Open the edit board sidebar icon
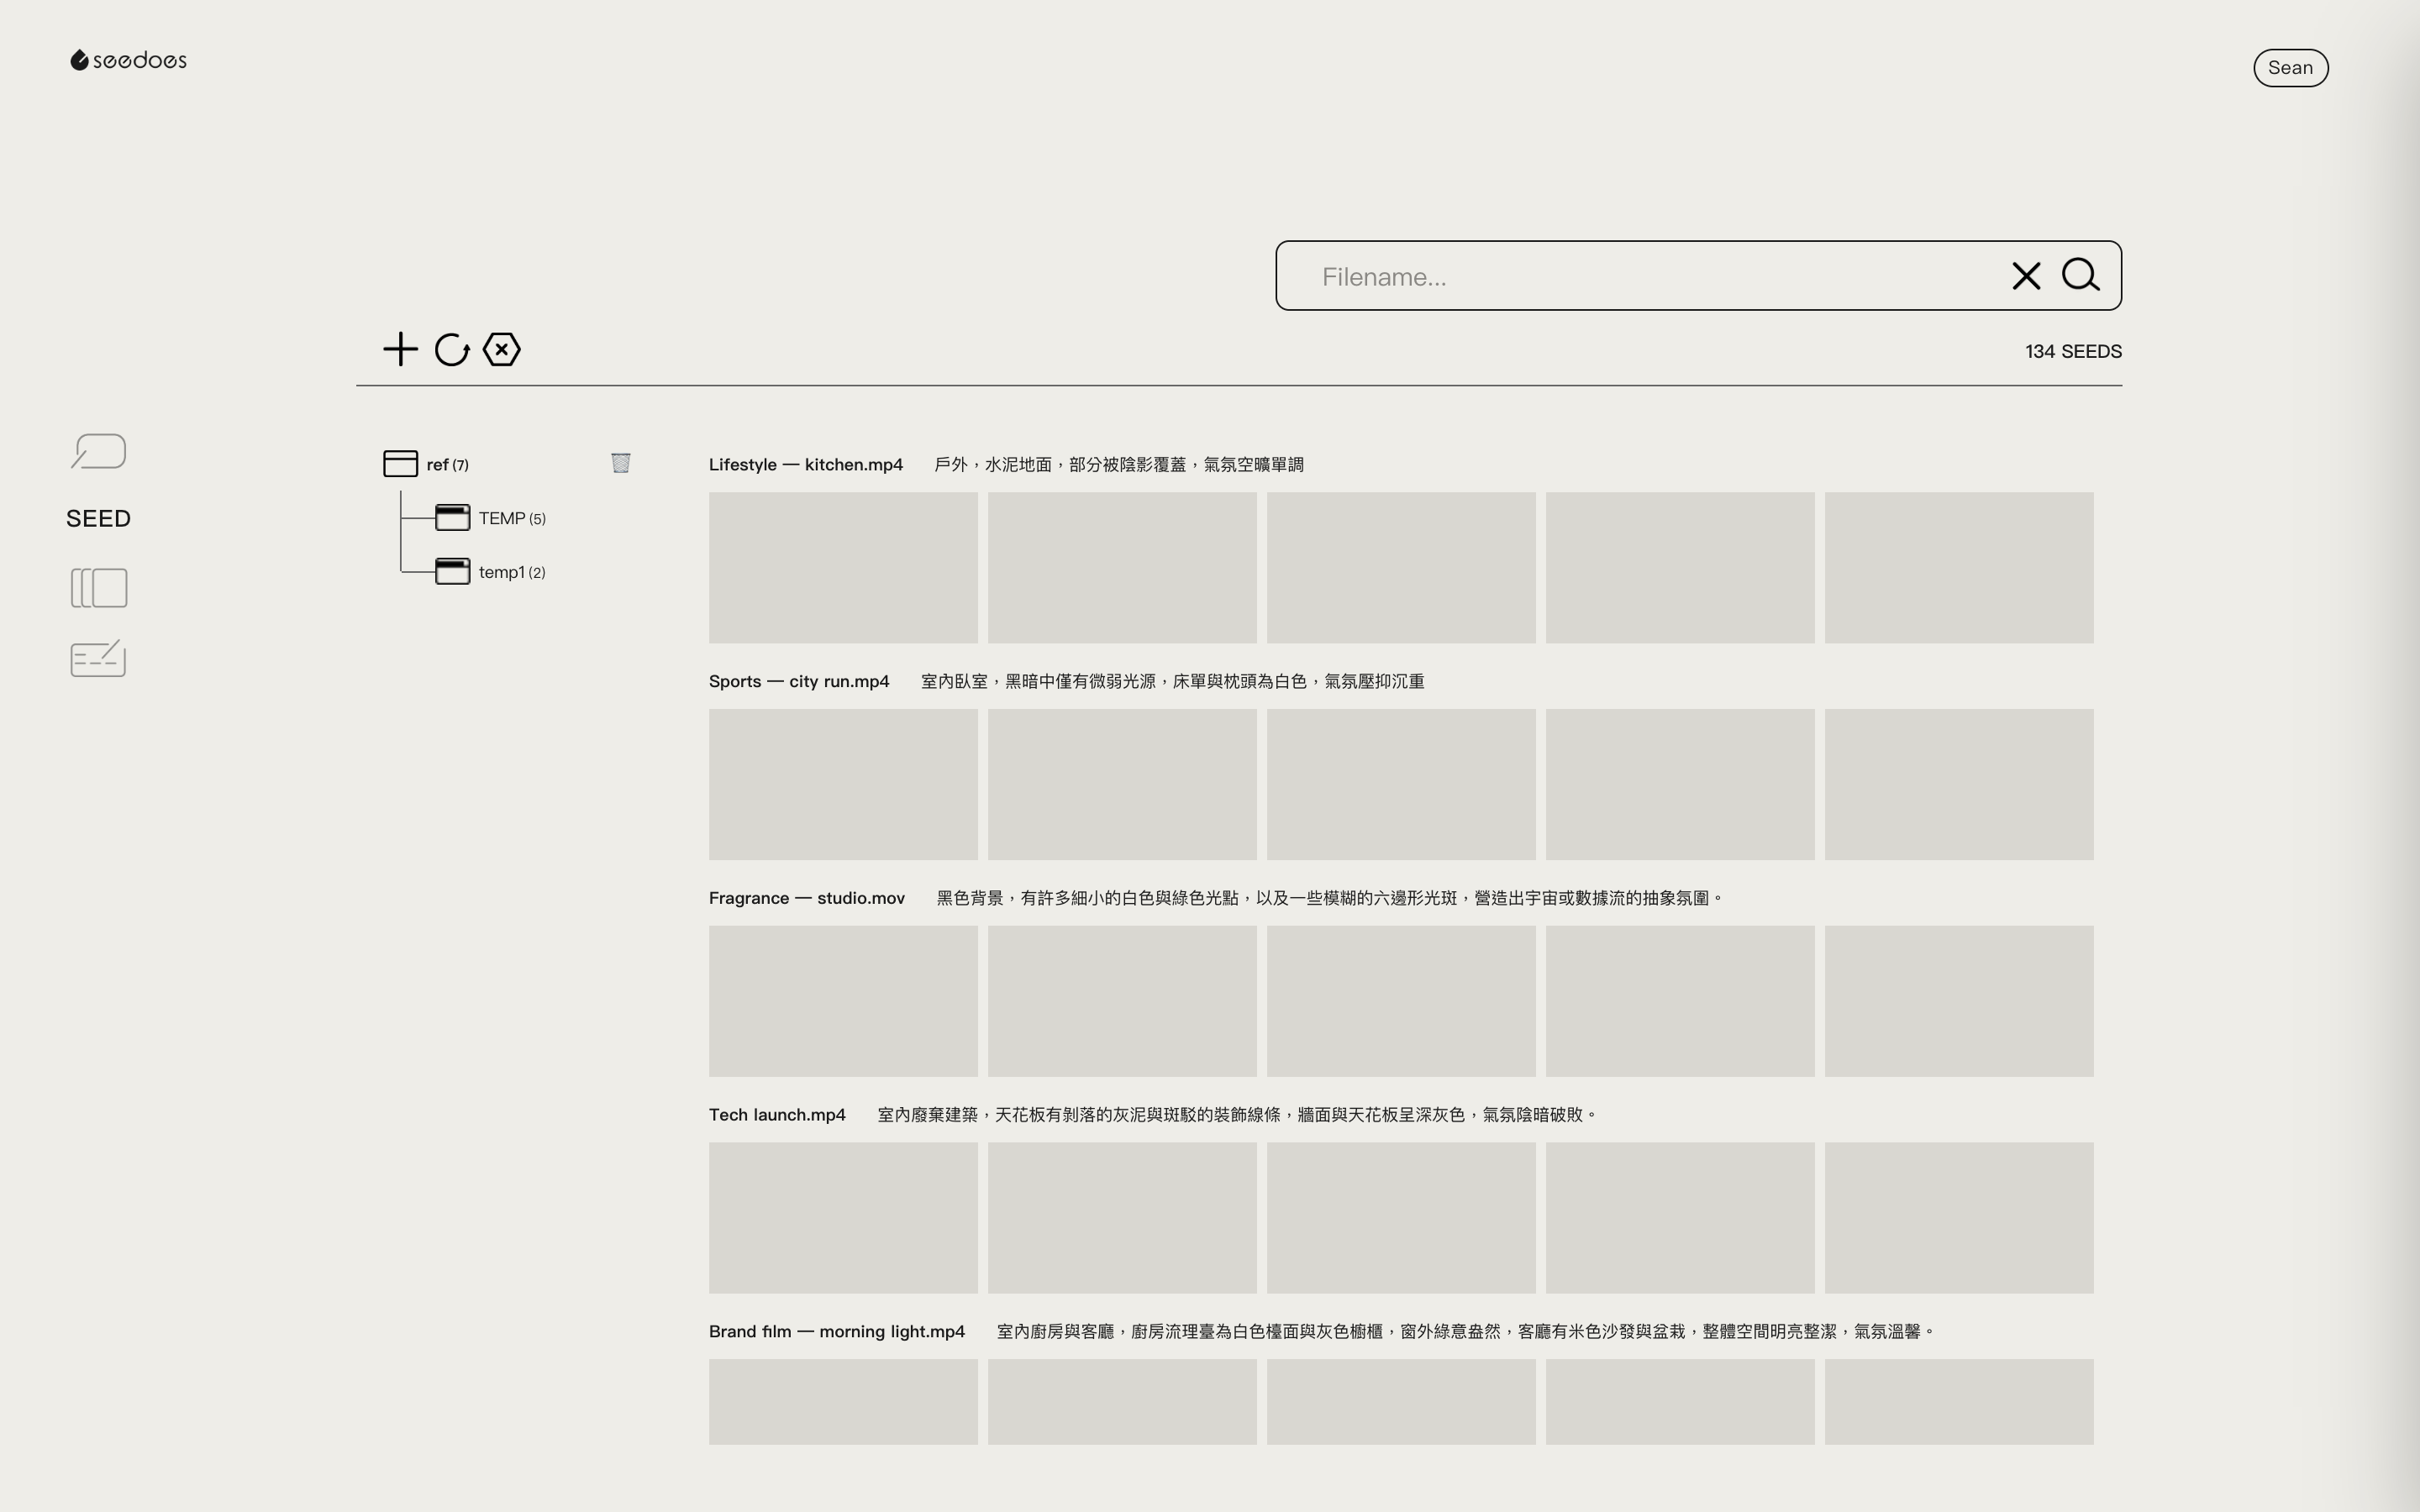Screen dimensions: 2420x1512 click(98, 658)
